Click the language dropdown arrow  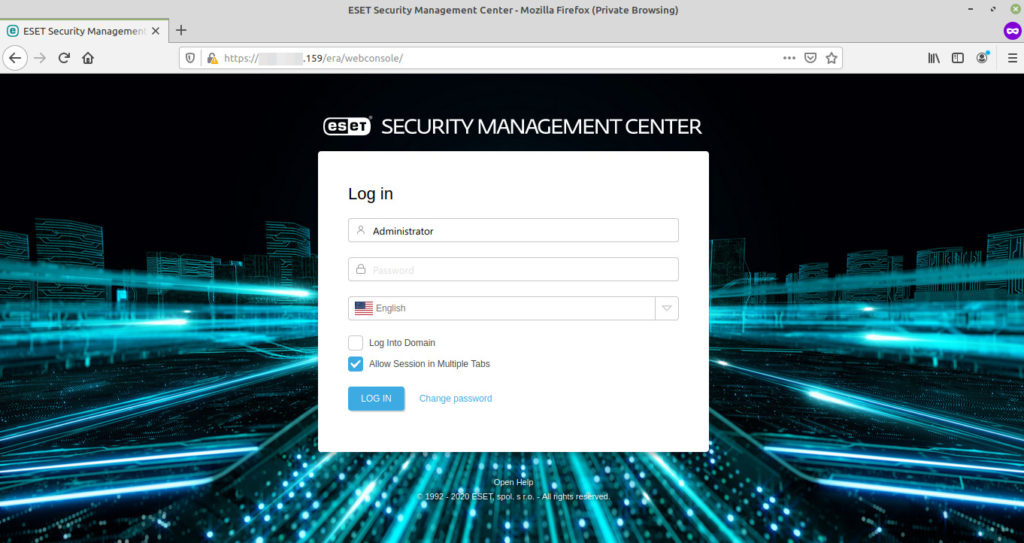(667, 308)
